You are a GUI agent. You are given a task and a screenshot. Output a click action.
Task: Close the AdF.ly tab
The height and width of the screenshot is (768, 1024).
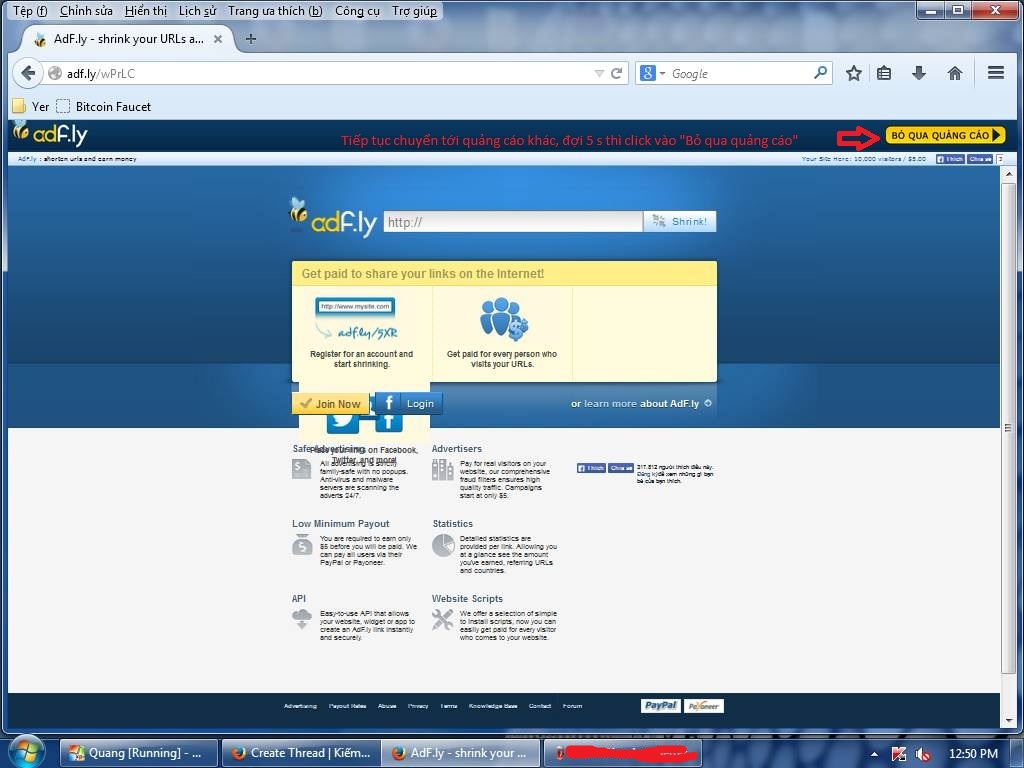(x=217, y=39)
